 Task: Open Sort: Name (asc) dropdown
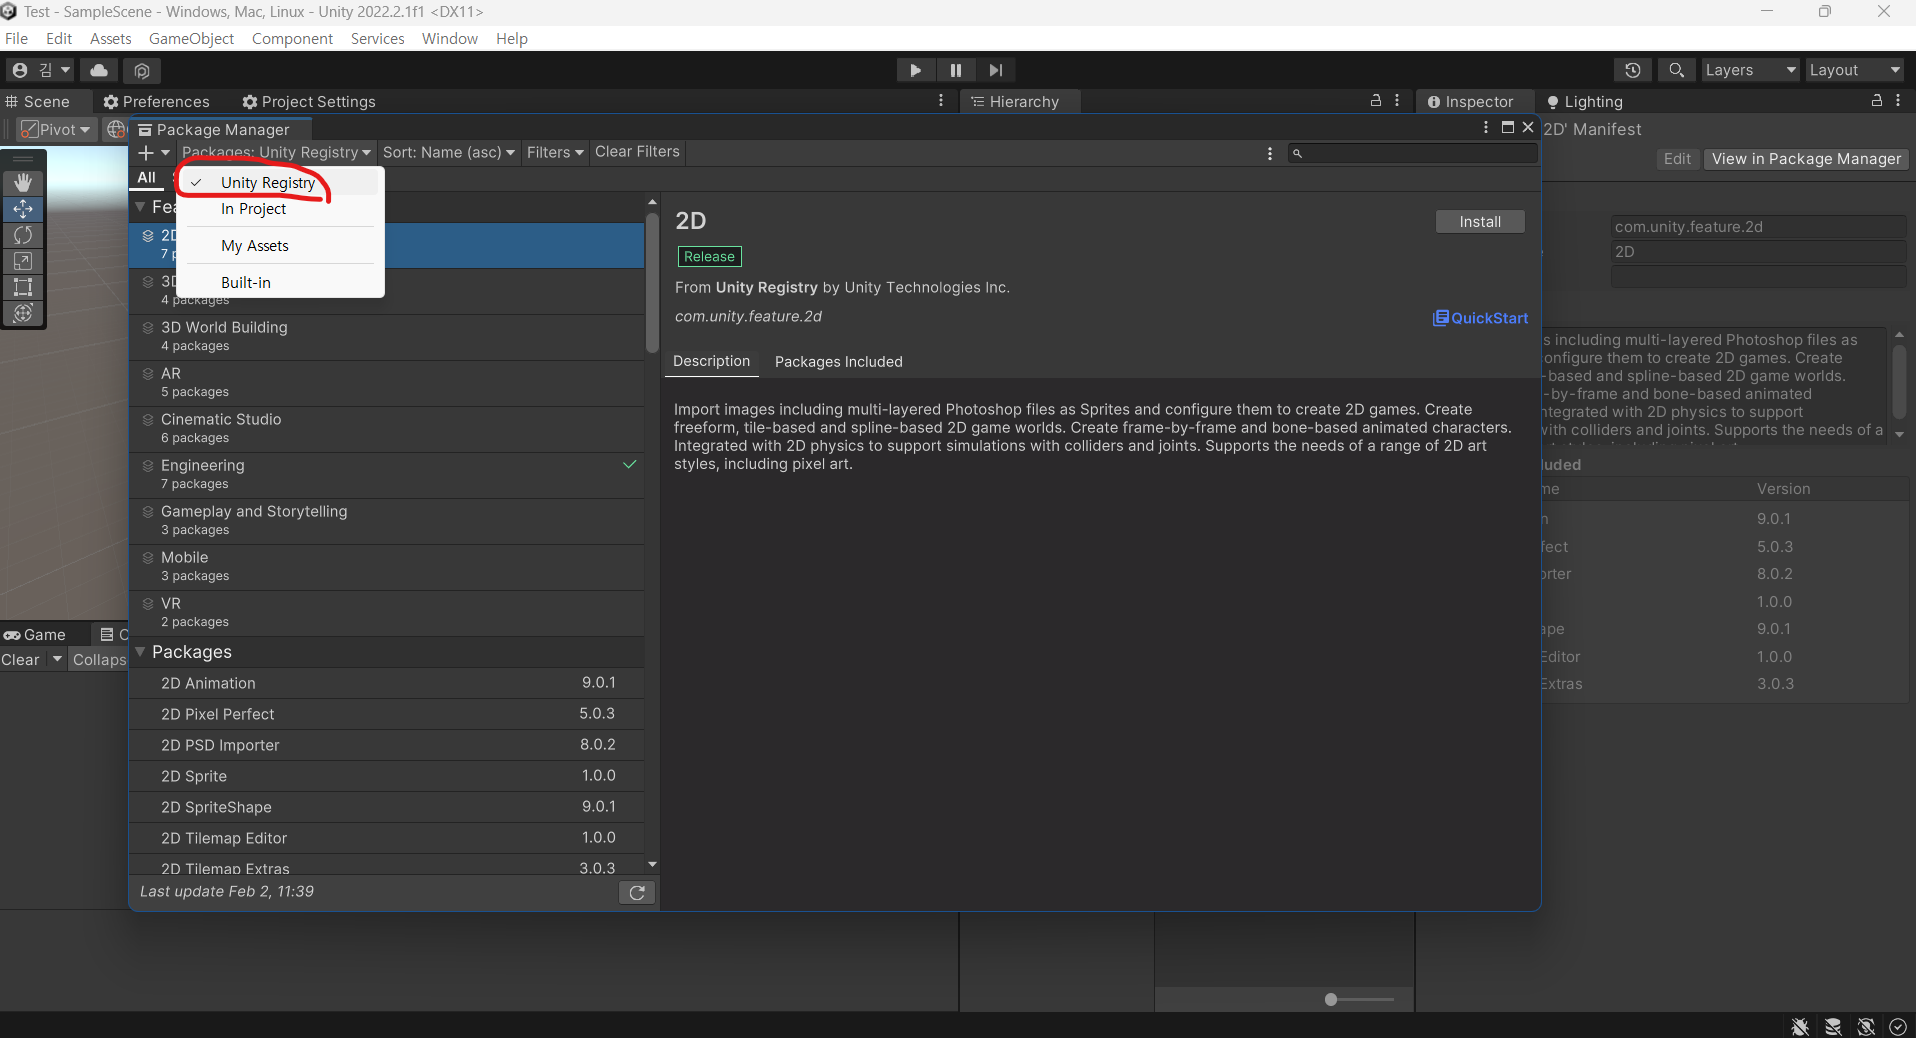(449, 152)
